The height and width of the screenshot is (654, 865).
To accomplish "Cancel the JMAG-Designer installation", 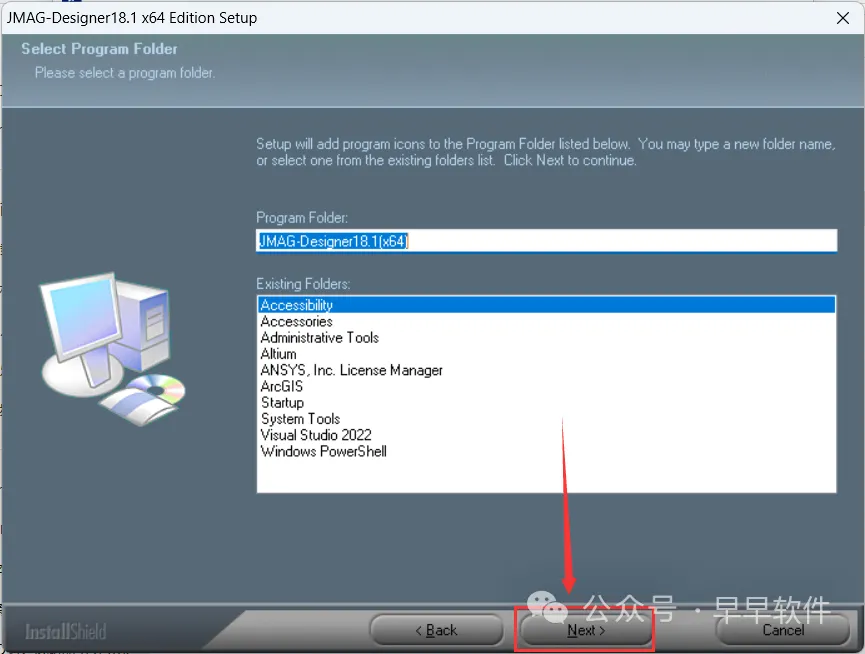I will 783,630.
